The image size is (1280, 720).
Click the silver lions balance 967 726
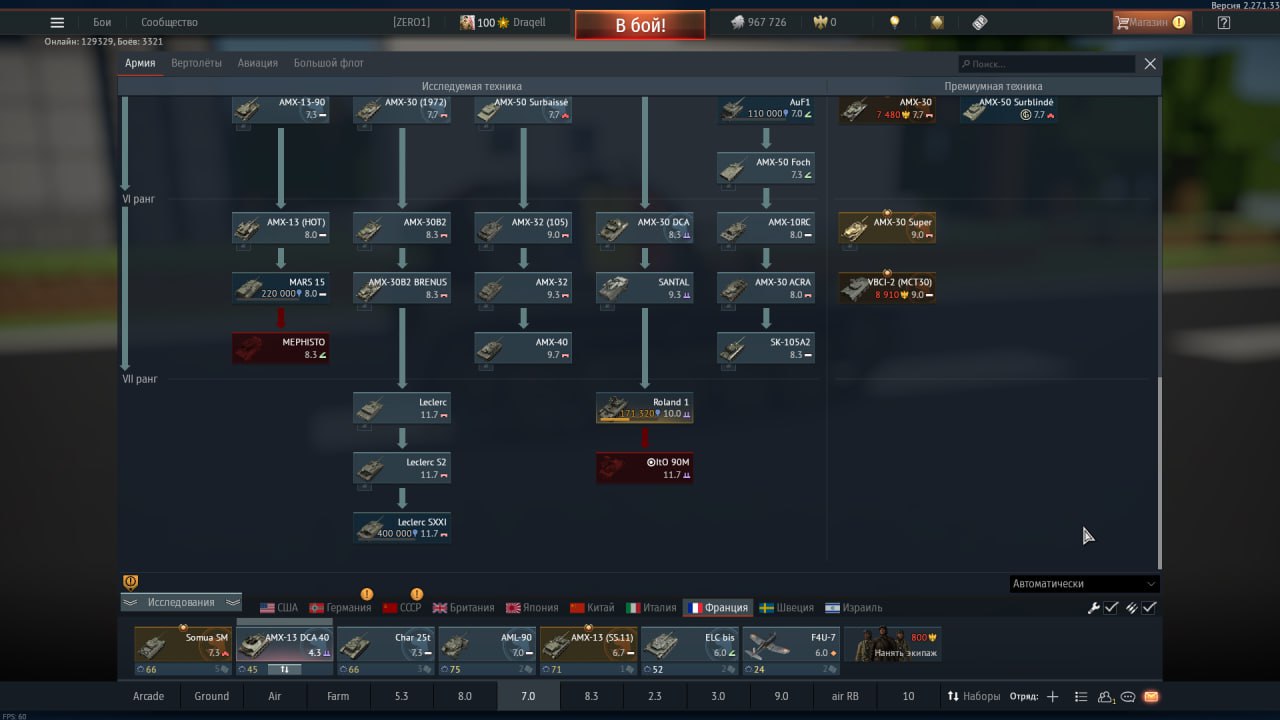coord(758,22)
